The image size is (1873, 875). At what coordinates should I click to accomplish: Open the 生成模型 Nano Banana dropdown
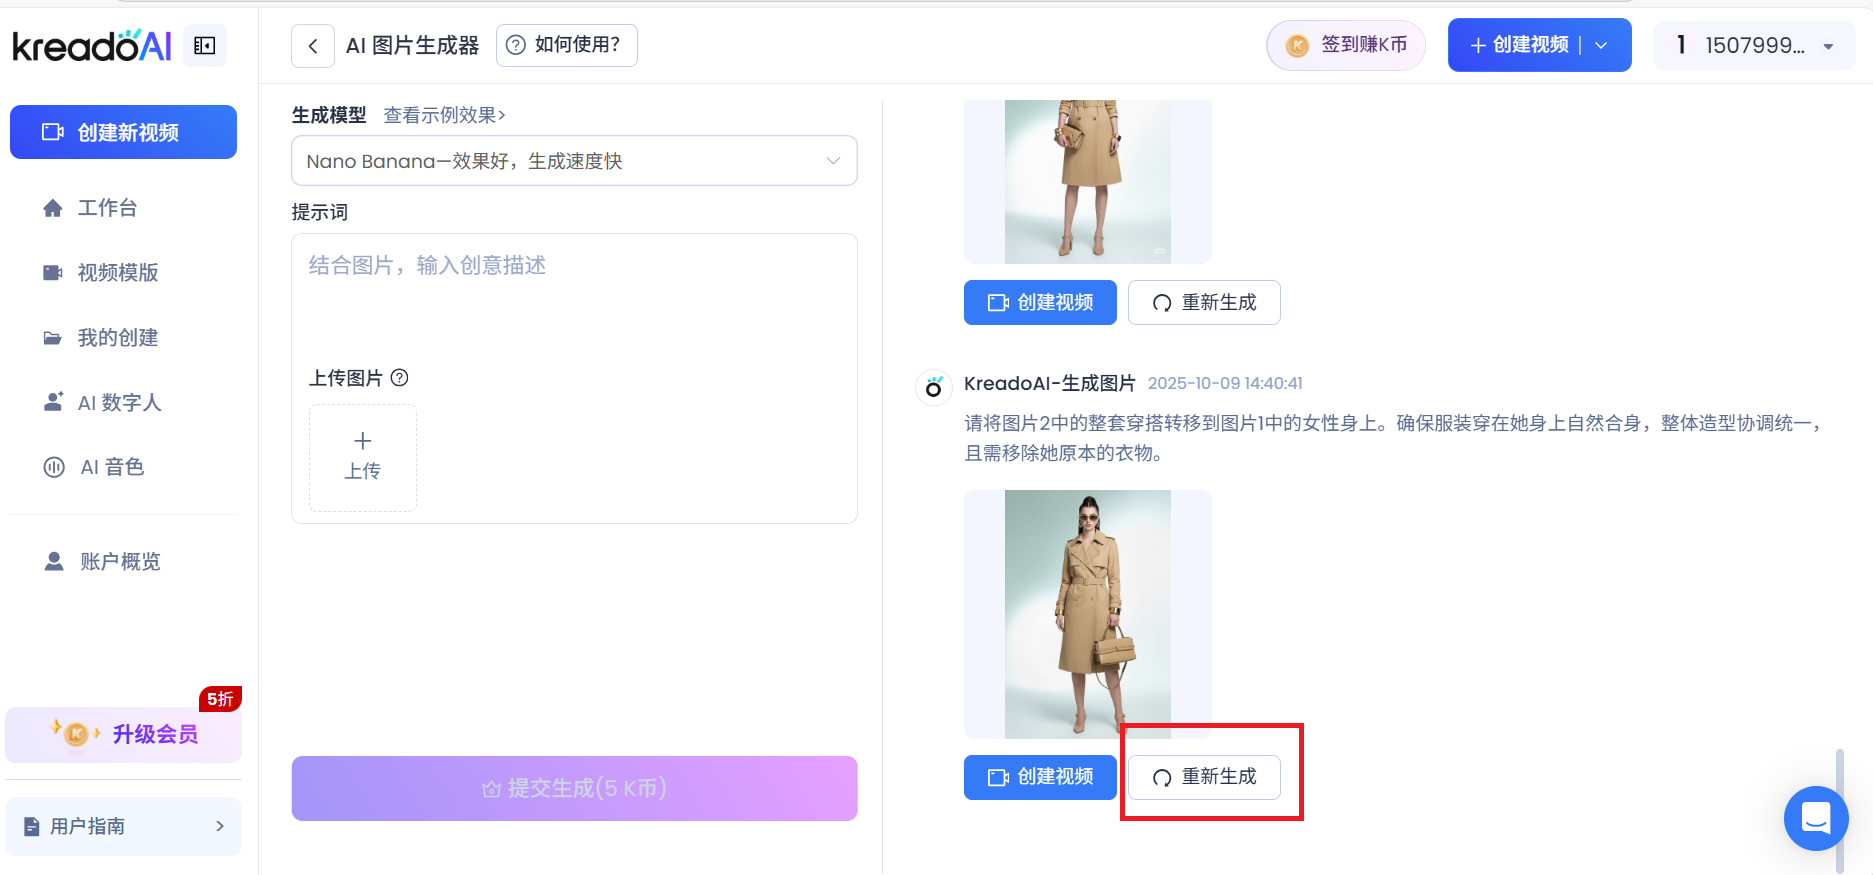(574, 161)
